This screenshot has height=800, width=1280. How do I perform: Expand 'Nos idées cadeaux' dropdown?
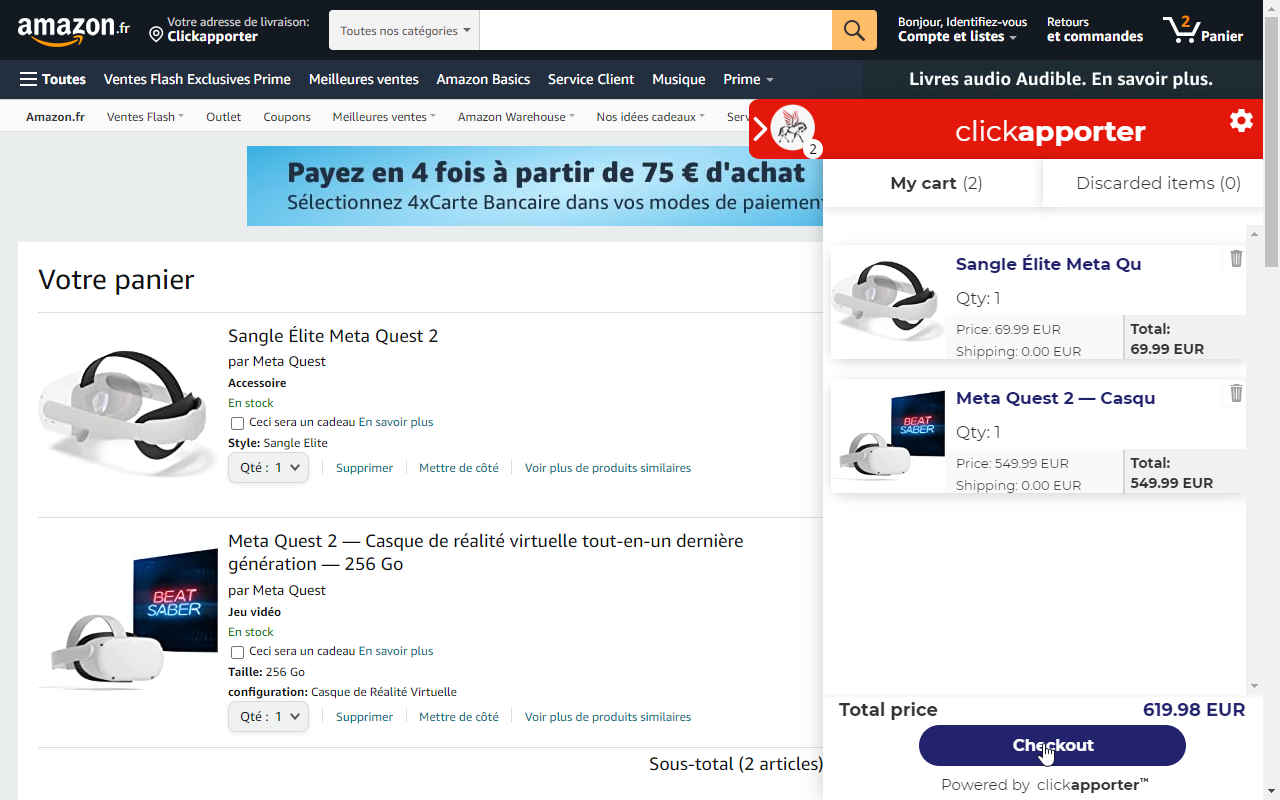650,117
